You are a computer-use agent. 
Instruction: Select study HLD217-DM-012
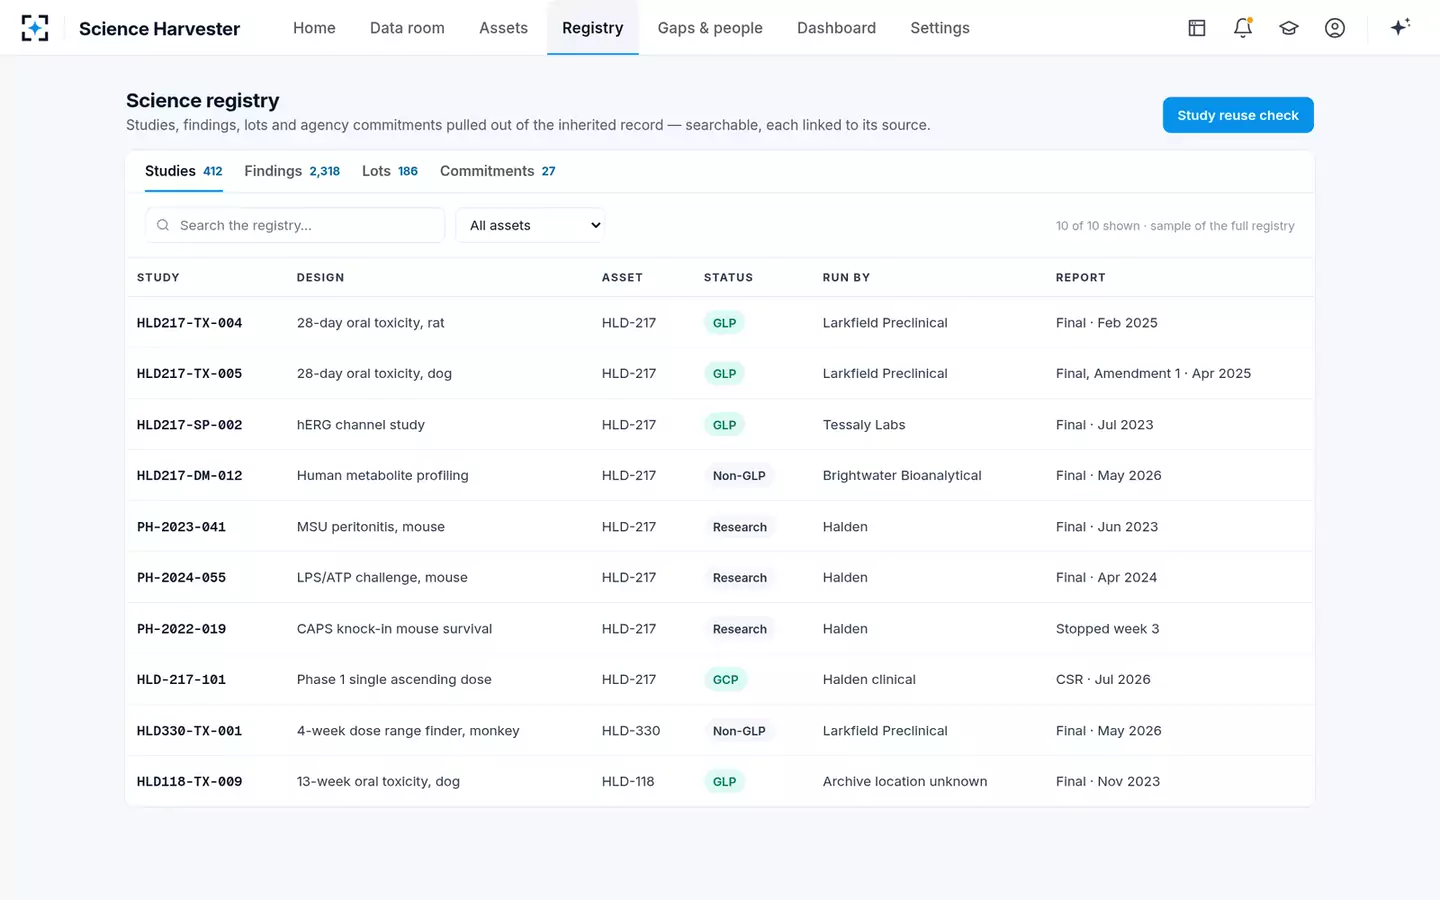coord(189,476)
